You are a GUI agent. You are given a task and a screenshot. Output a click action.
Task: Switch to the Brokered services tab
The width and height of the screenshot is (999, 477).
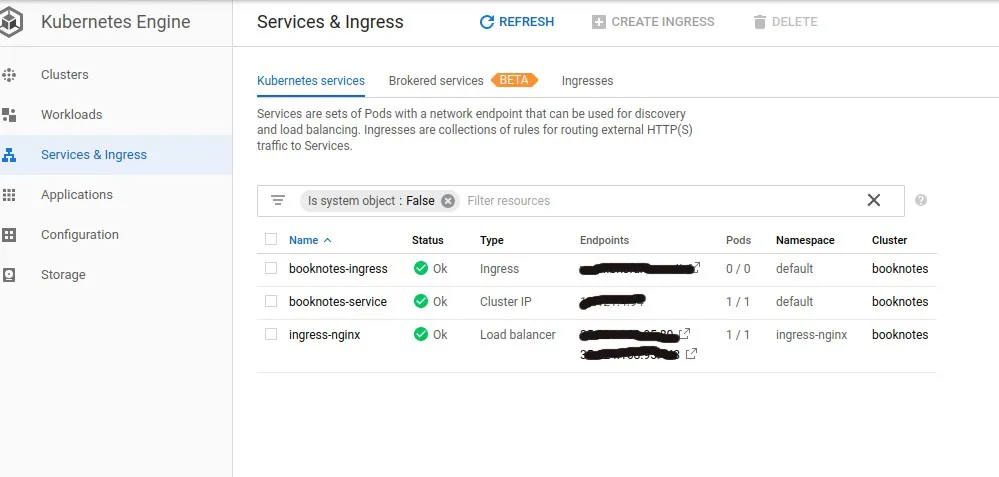436,81
